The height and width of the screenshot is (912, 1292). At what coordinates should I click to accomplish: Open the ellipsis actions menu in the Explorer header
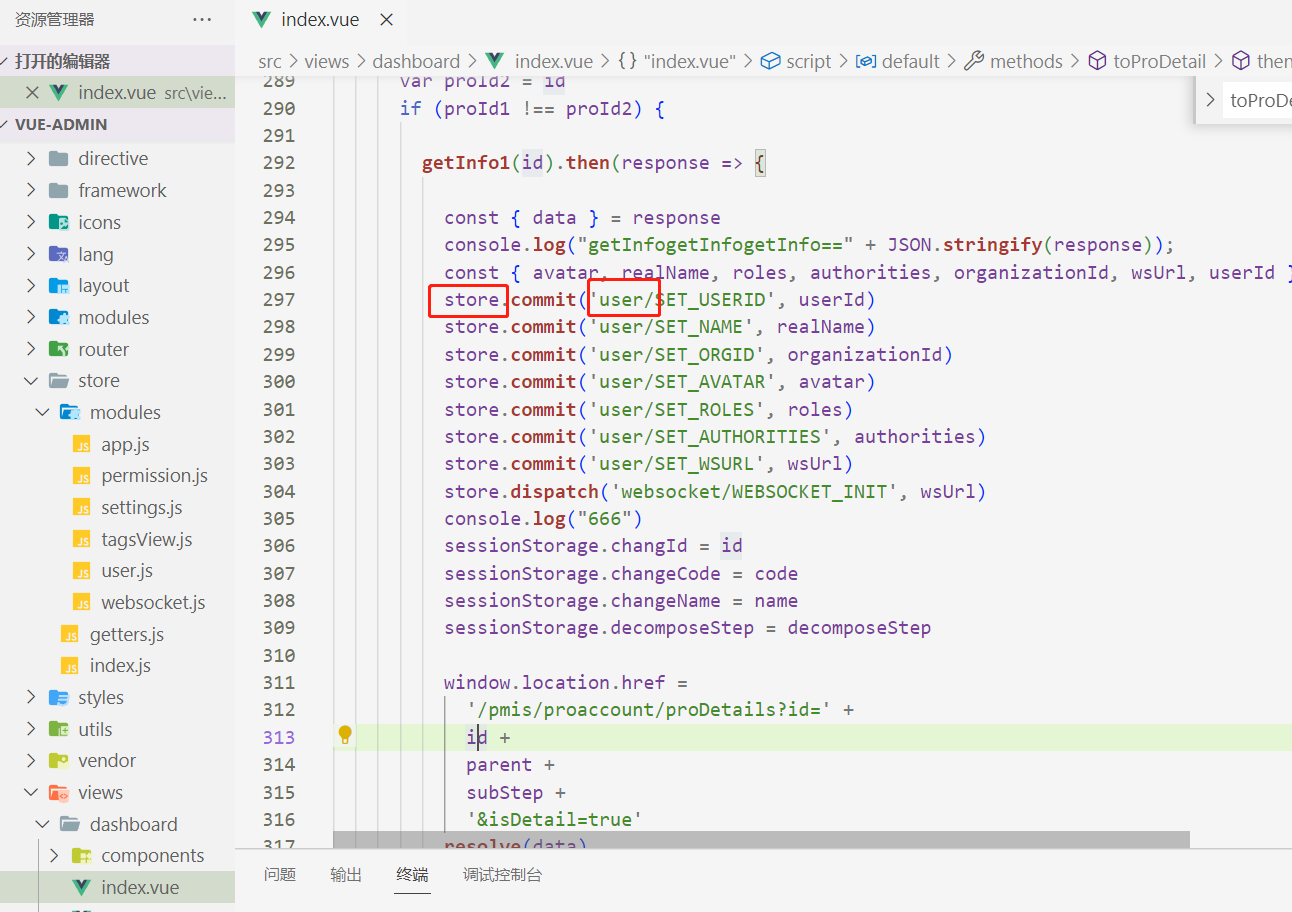point(203,18)
